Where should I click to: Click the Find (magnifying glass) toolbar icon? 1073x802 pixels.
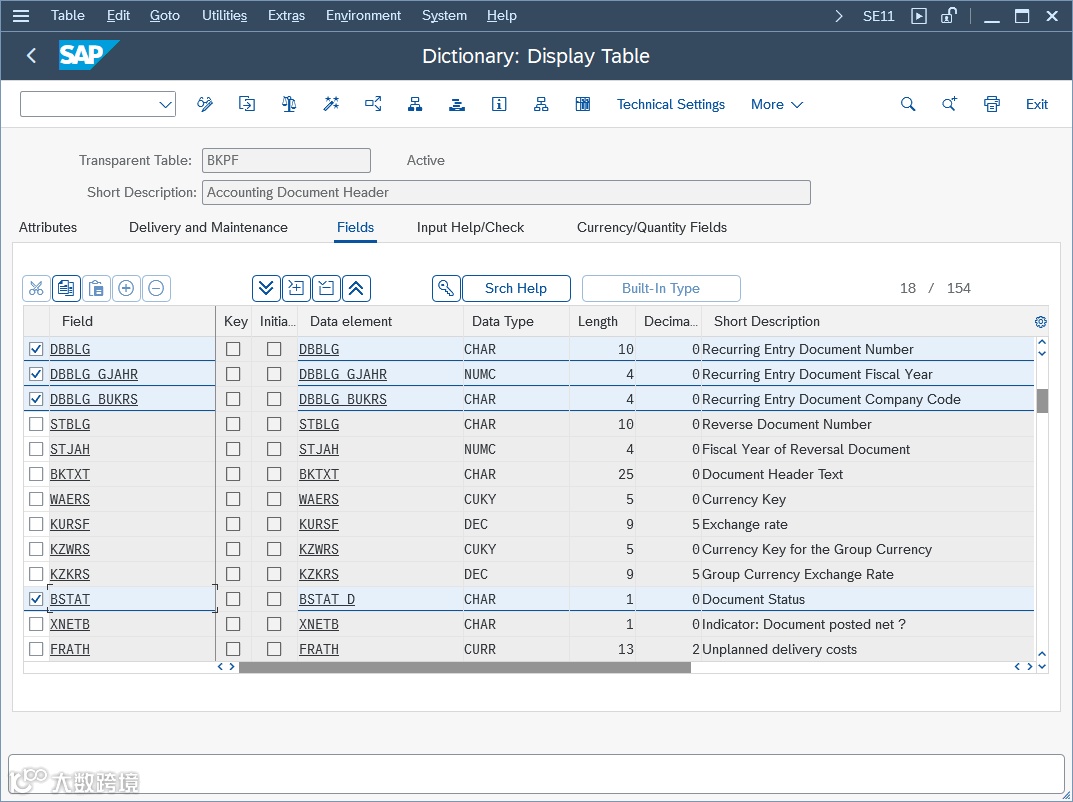pyautogui.click(x=908, y=104)
